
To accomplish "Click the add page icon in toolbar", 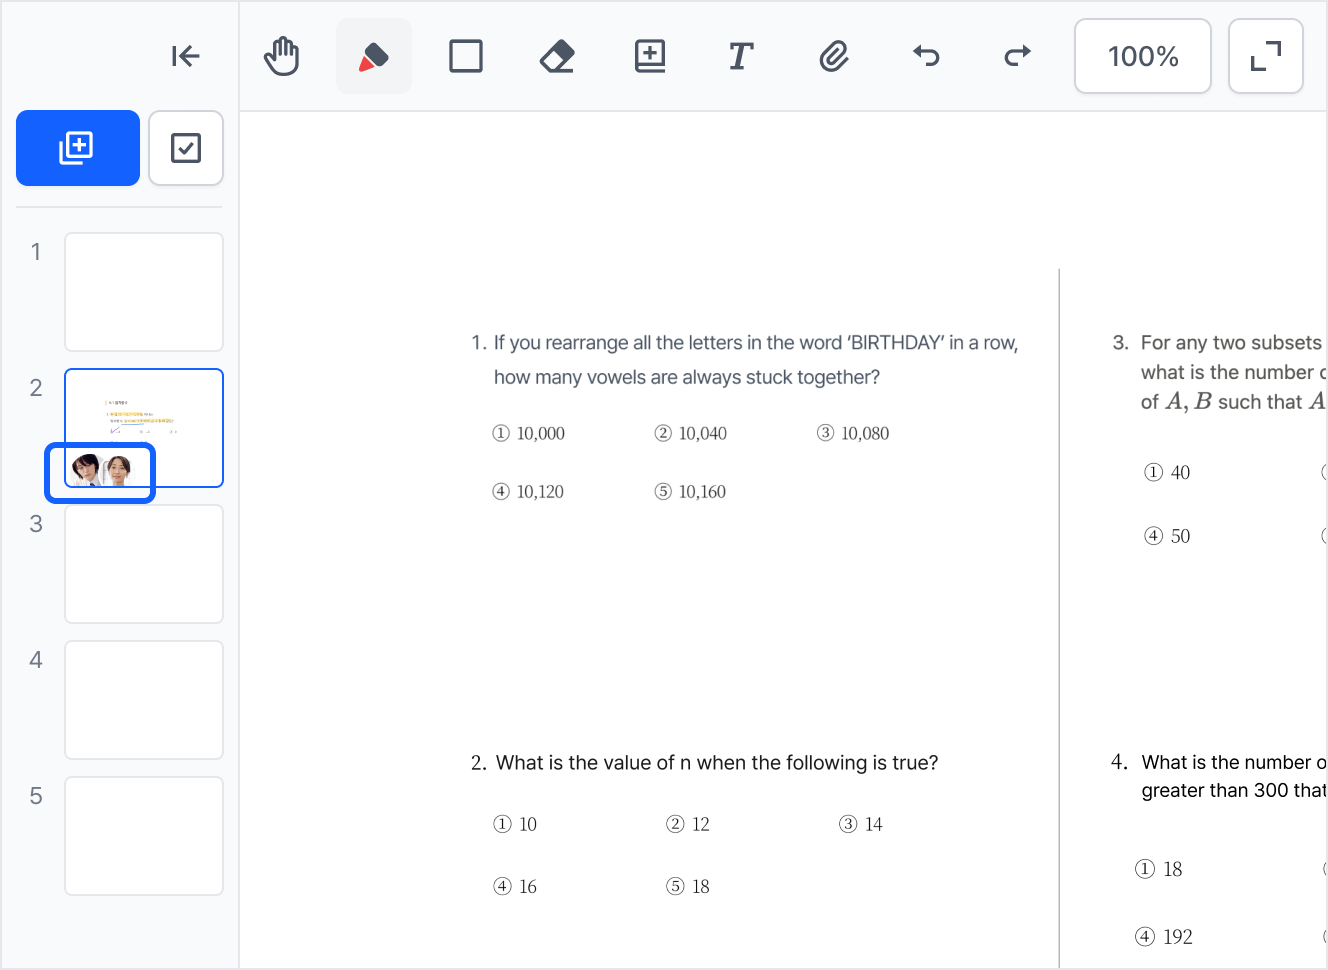I will click(x=650, y=56).
